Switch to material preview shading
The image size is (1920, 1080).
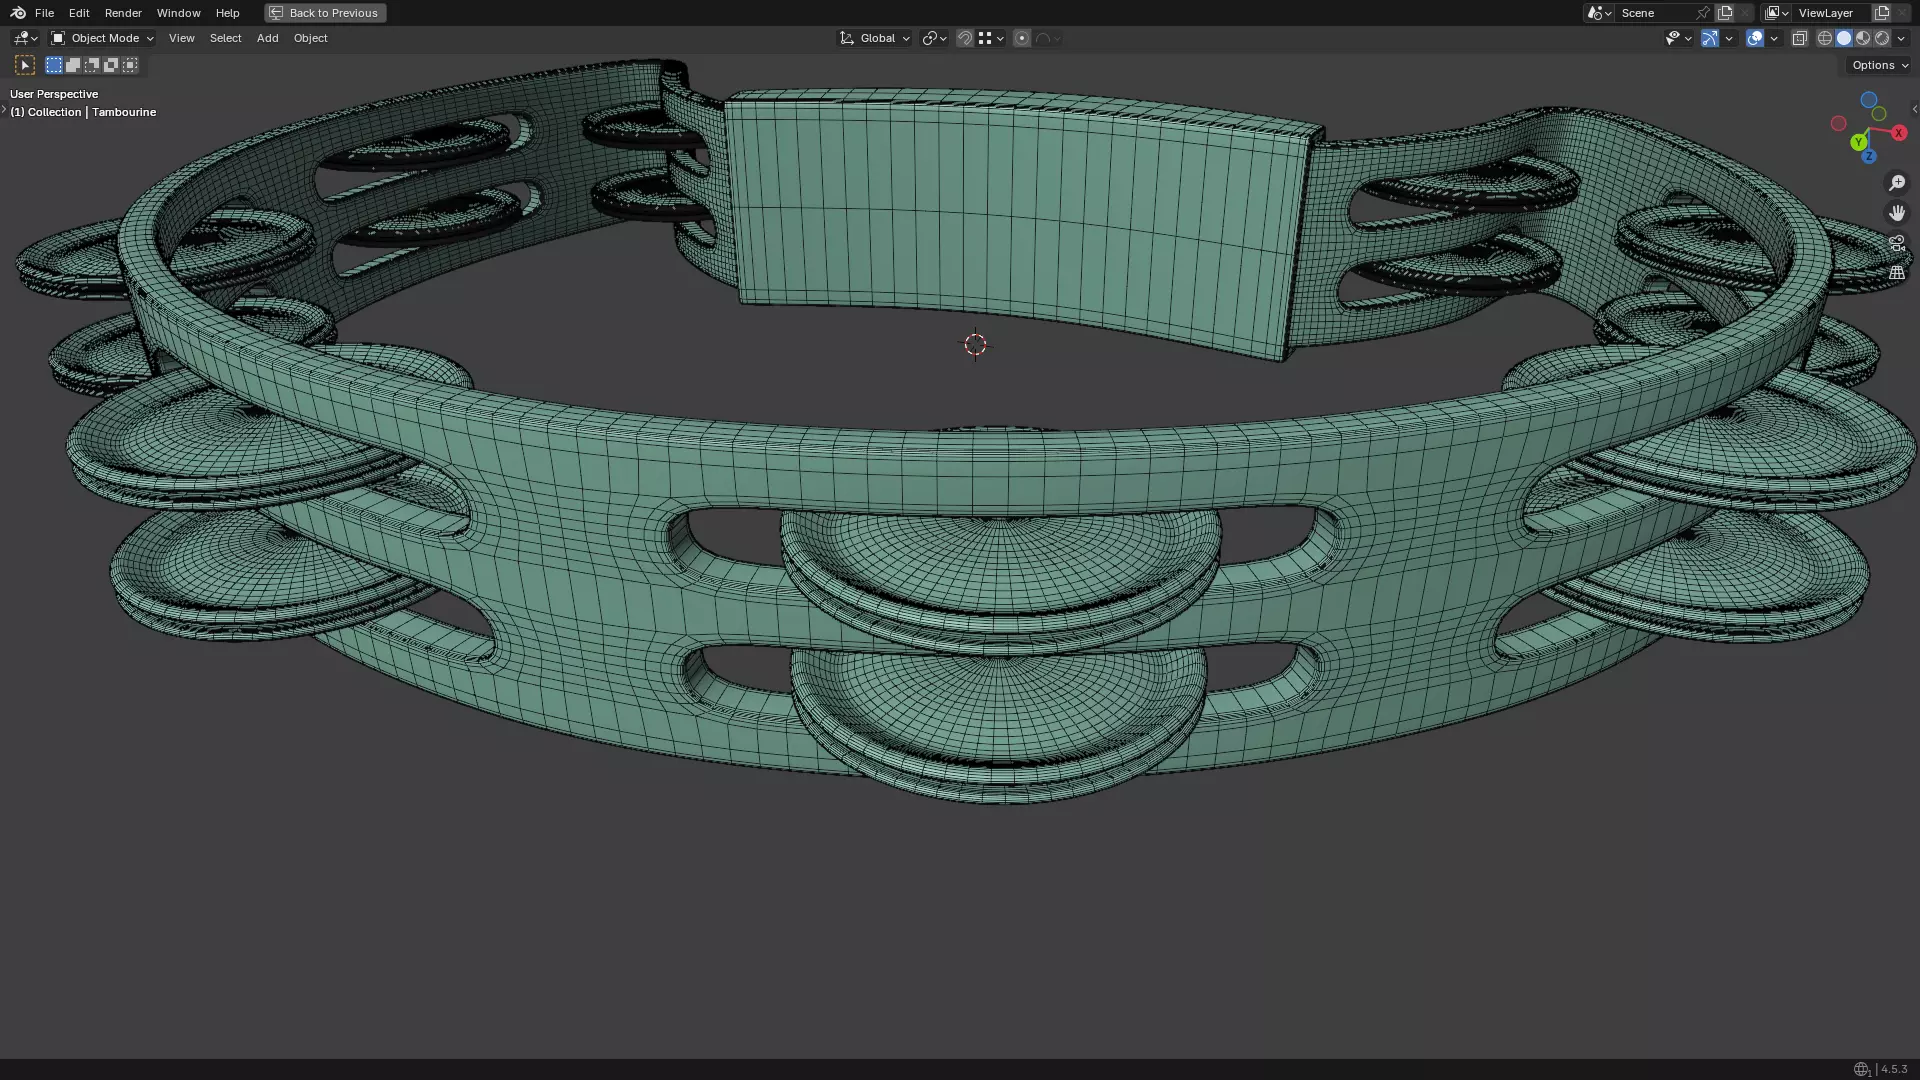[1863, 38]
